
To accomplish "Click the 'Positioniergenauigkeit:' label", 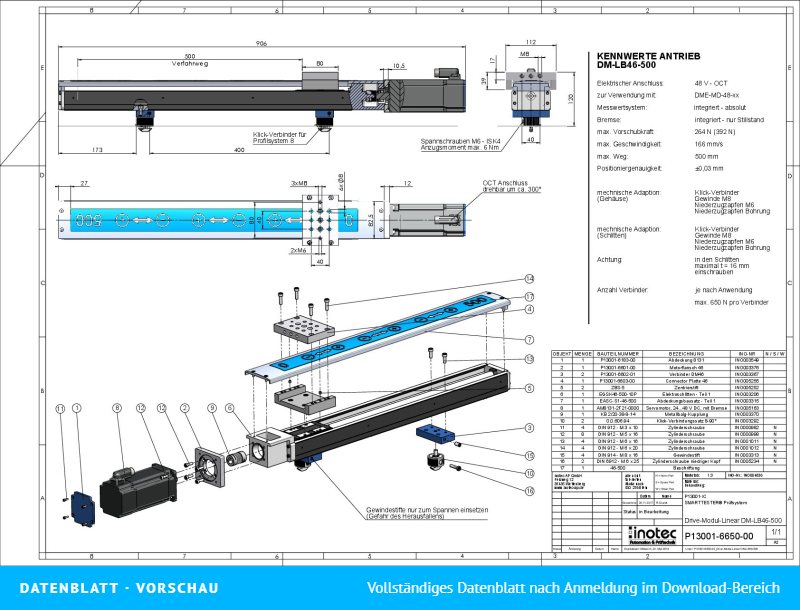I will [629, 168].
